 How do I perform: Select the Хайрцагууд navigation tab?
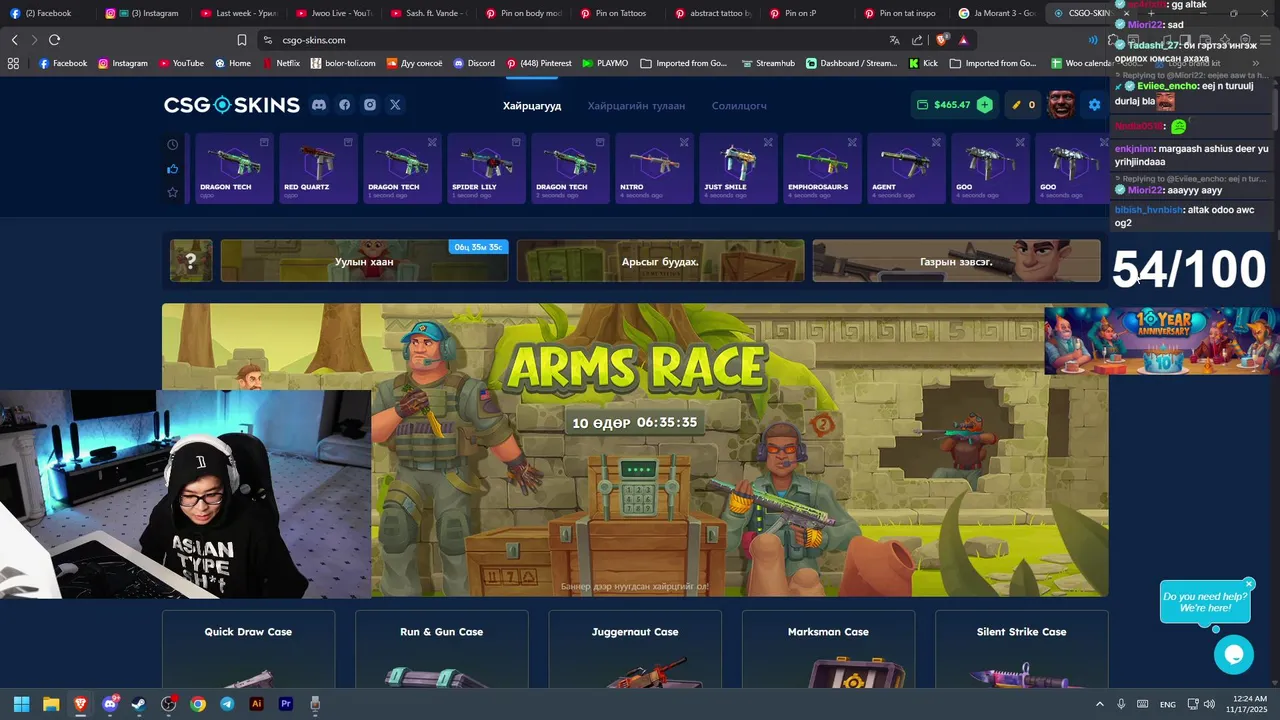click(x=532, y=106)
